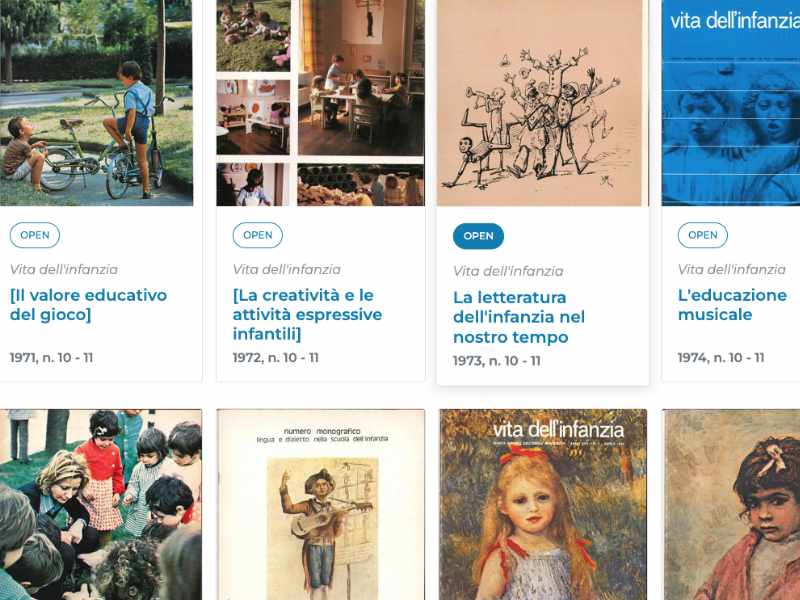Click OPEN button for 1971 issue
The width and height of the screenshot is (800, 600).
pos(35,235)
